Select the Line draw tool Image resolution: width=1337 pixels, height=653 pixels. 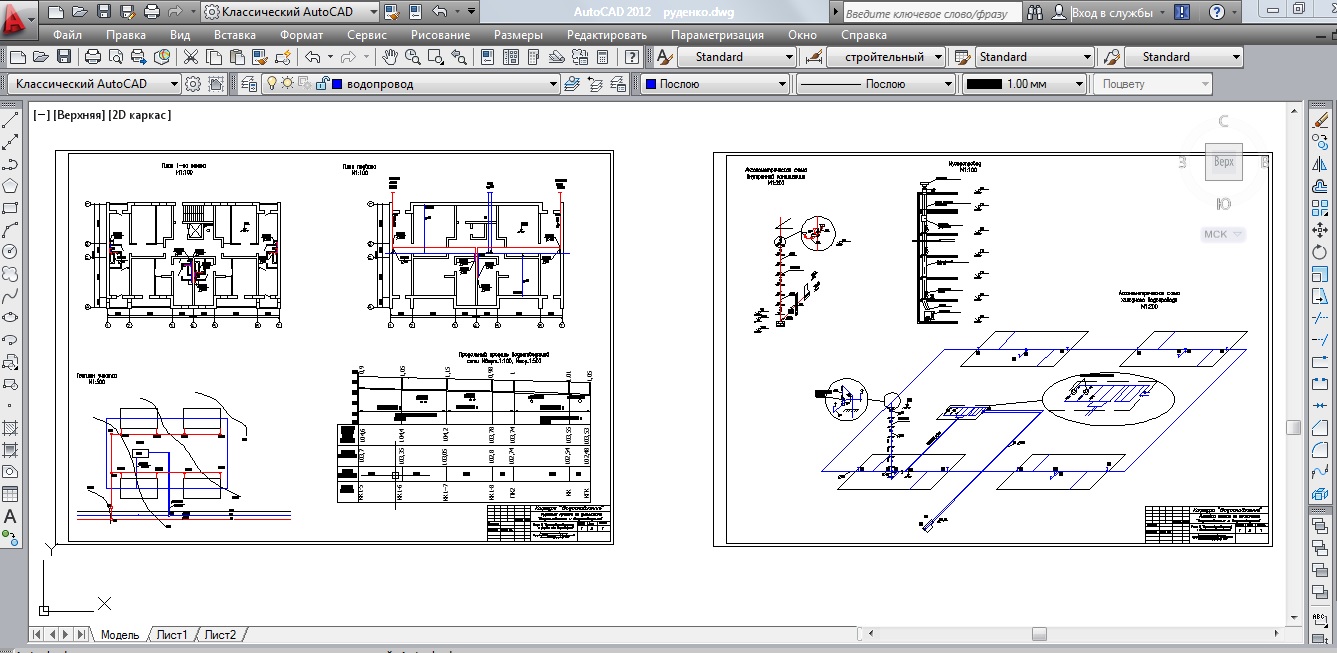click(10, 120)
